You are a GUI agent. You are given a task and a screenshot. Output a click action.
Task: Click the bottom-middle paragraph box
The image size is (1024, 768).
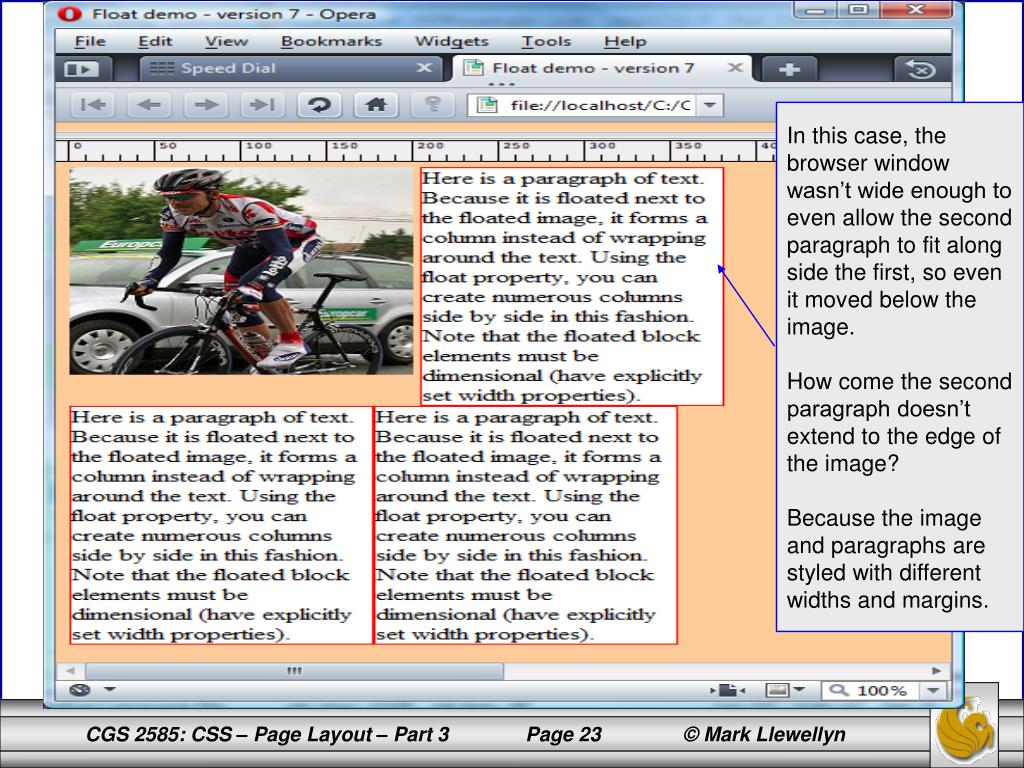(525, 525)
